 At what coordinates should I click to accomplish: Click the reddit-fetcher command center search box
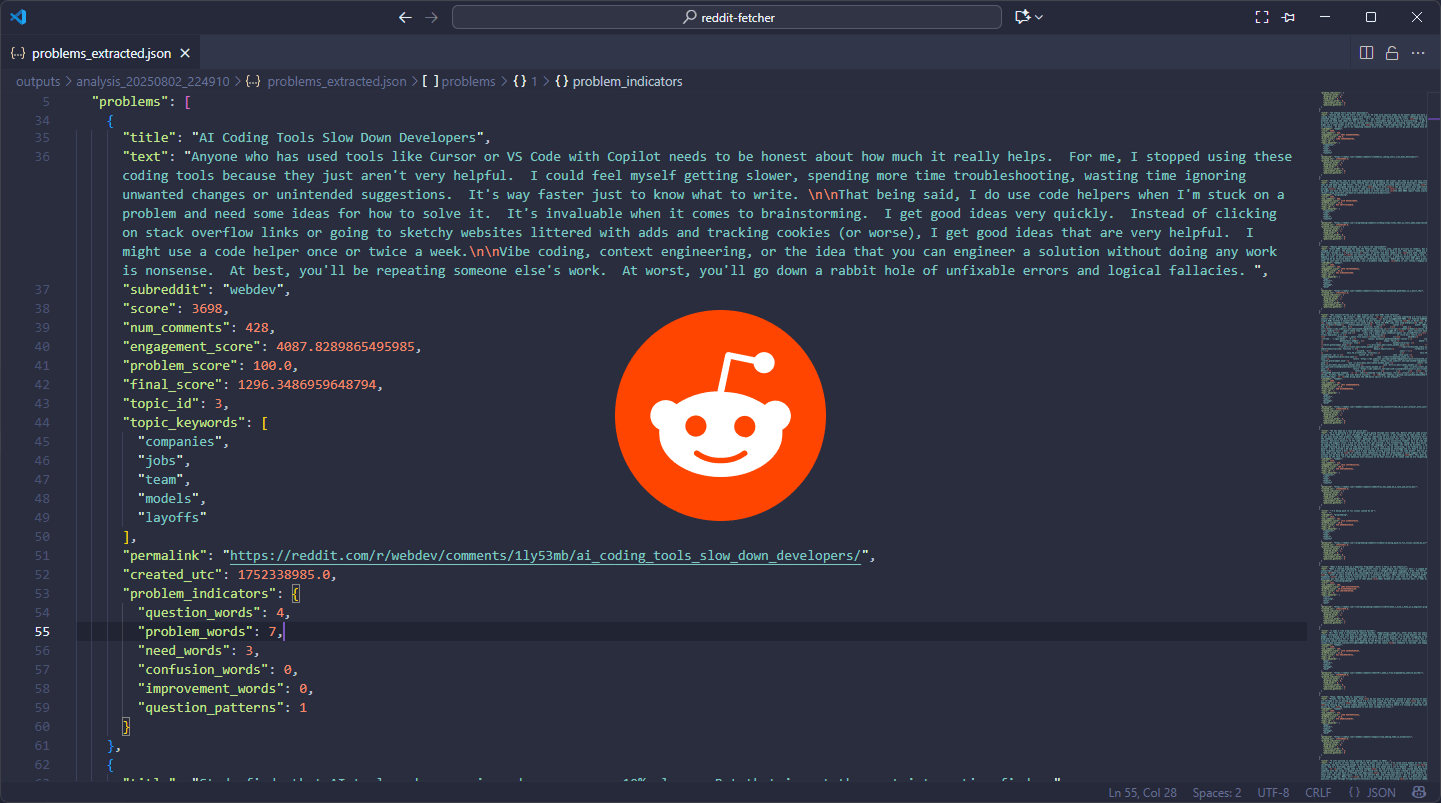[x=727, y=17]
